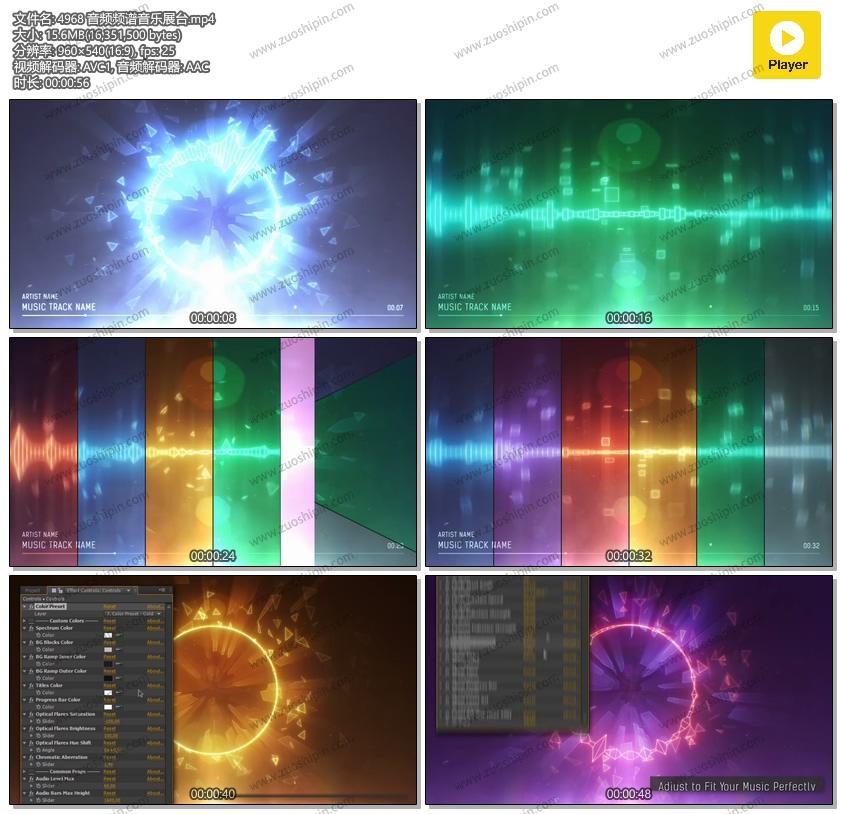Click About link for Spectrum Color
The width and height of the screenshot is (842, 814).
click(155, 628)
